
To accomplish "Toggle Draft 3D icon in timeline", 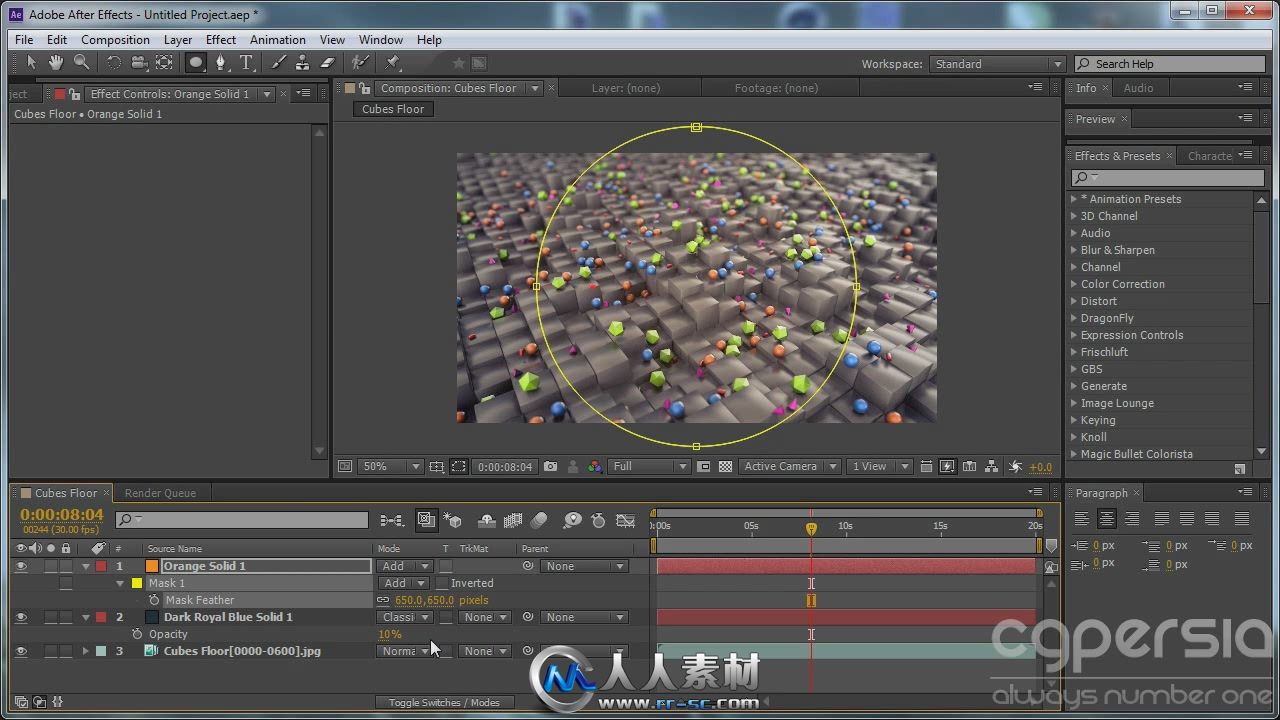I will pos(453,520).
